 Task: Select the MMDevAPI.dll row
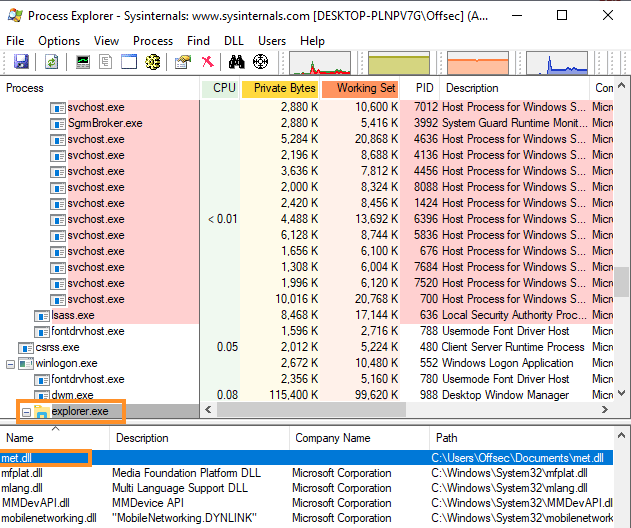tap(306, 503)
